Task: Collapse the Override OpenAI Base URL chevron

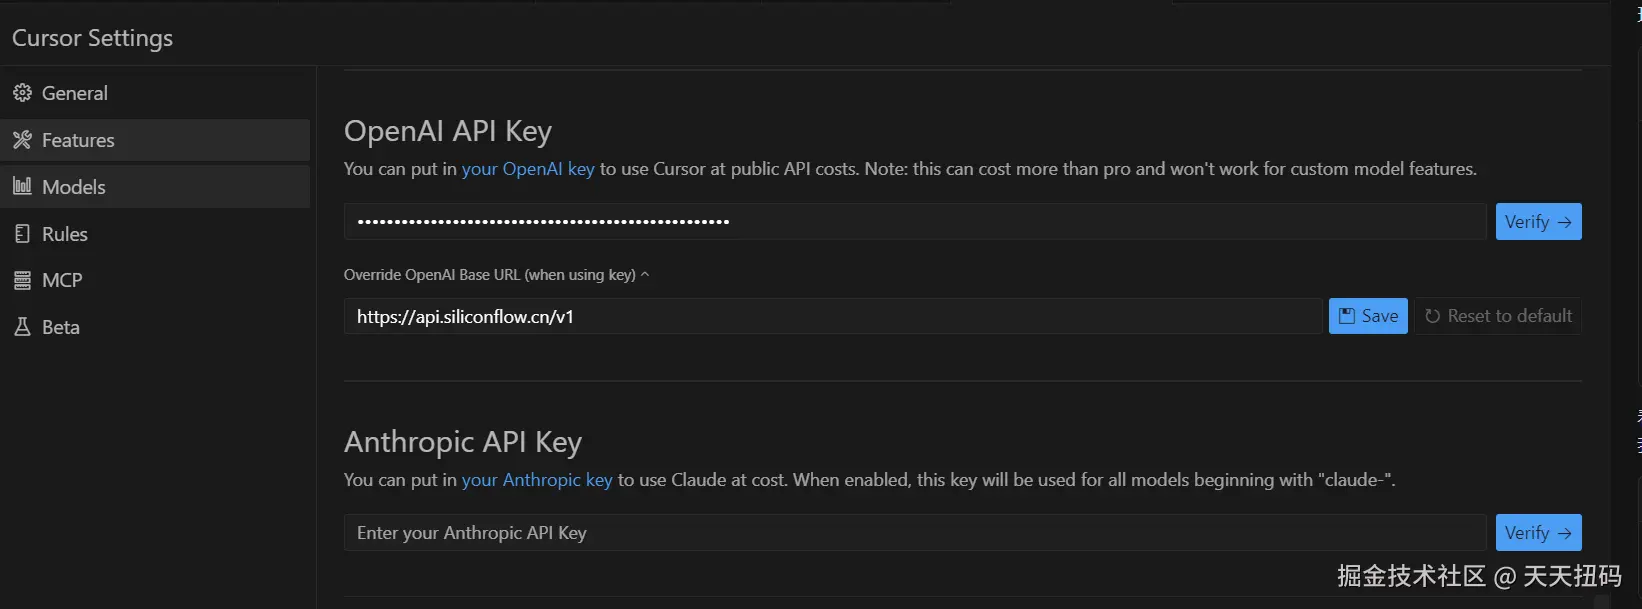Action: pos(645,274)
